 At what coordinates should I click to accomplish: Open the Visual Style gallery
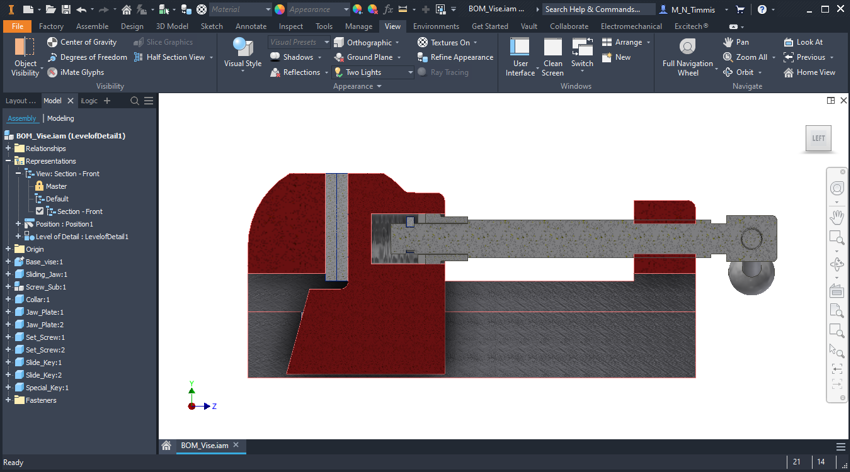pyautogui.click(x=242, y=54)
